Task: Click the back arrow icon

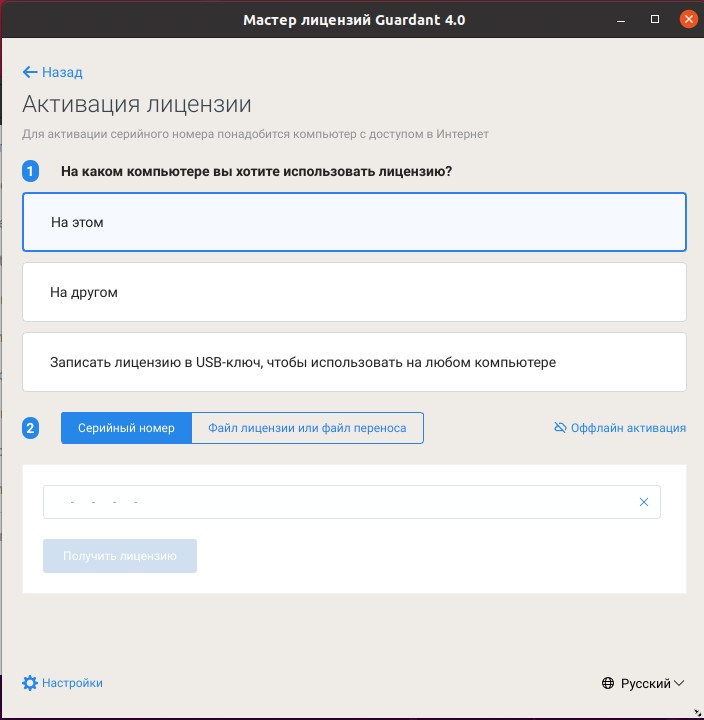Action: tap(30, 72)
